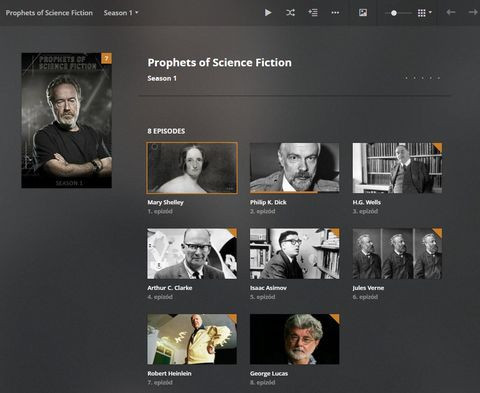Open the three-dot more options menu

coord(335,13)
